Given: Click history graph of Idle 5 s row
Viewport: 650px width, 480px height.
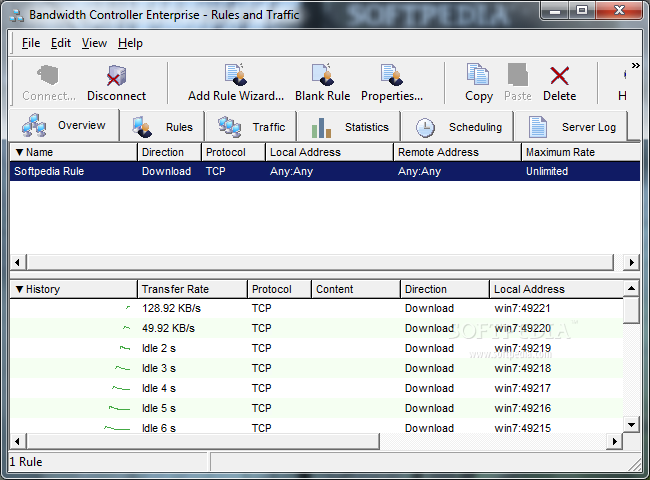Looking at the screenshot, I should click(x=119, y=408).
